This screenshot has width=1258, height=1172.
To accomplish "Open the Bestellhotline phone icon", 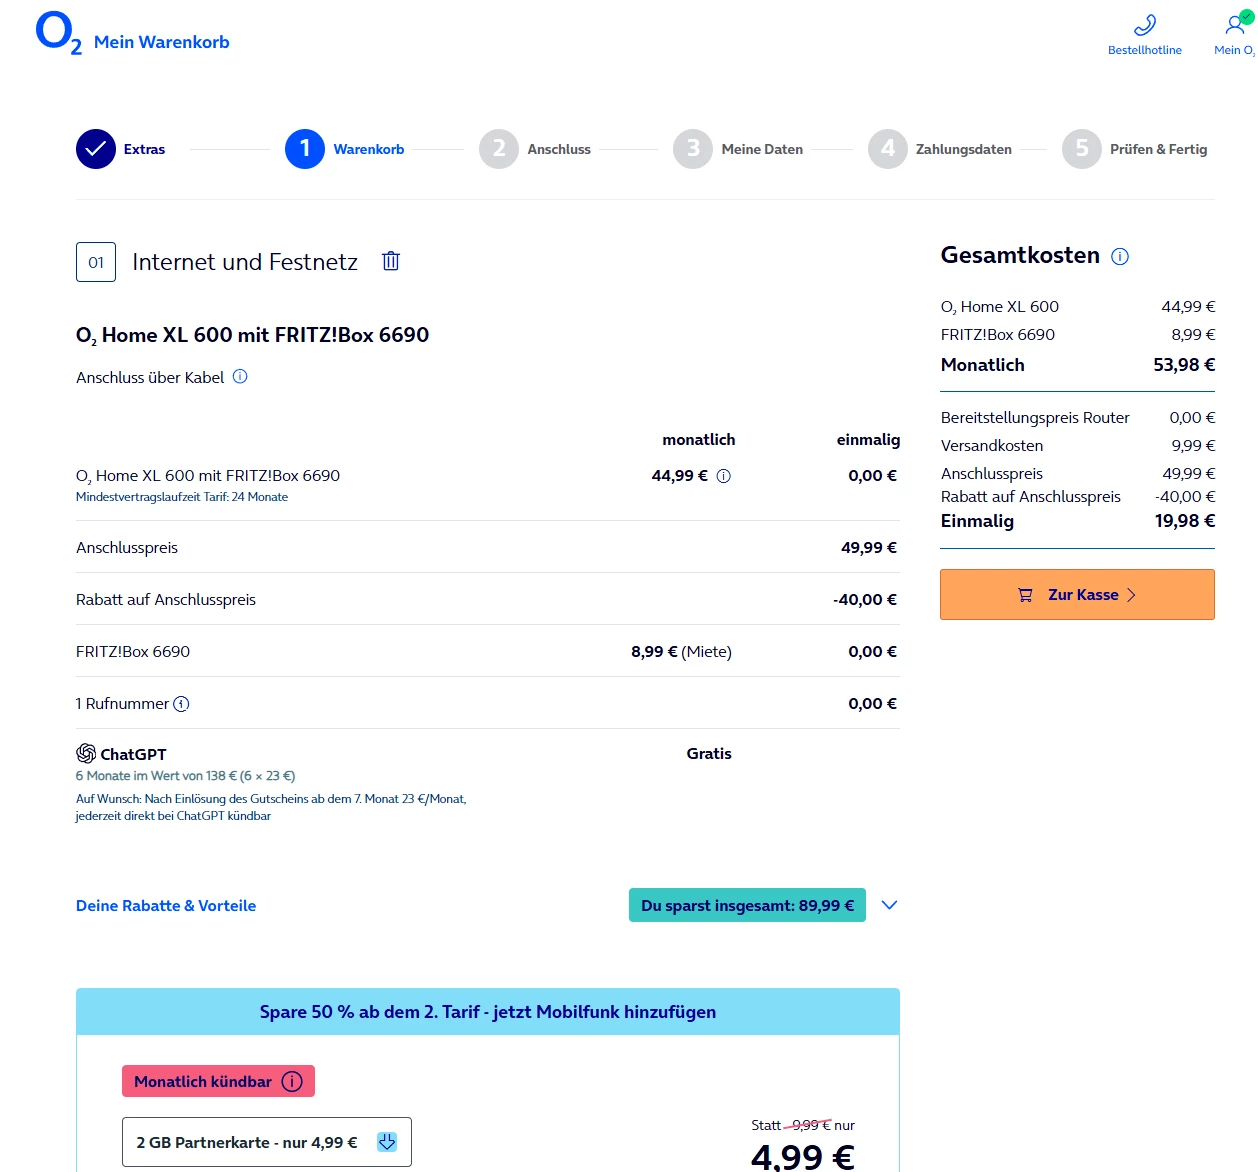I will click(1145, 25).
